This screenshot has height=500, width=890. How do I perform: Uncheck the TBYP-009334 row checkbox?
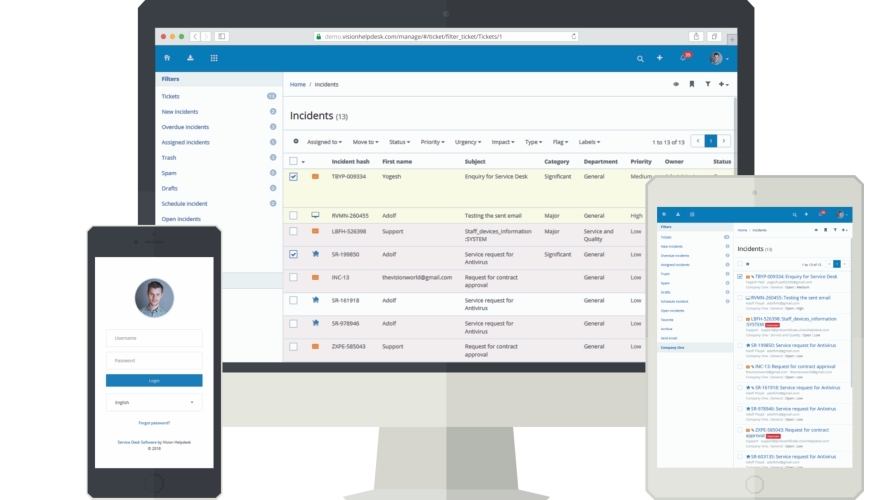[293, 177]
